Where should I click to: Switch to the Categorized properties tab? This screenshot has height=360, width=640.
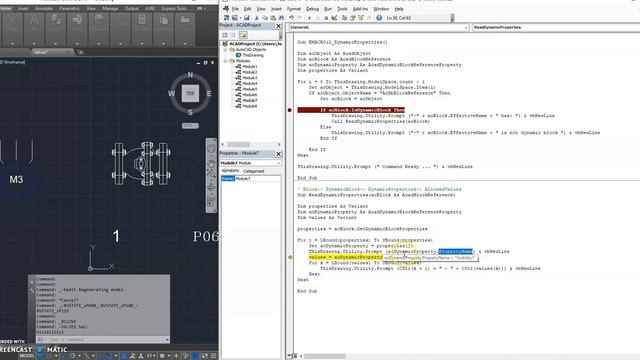253,171
